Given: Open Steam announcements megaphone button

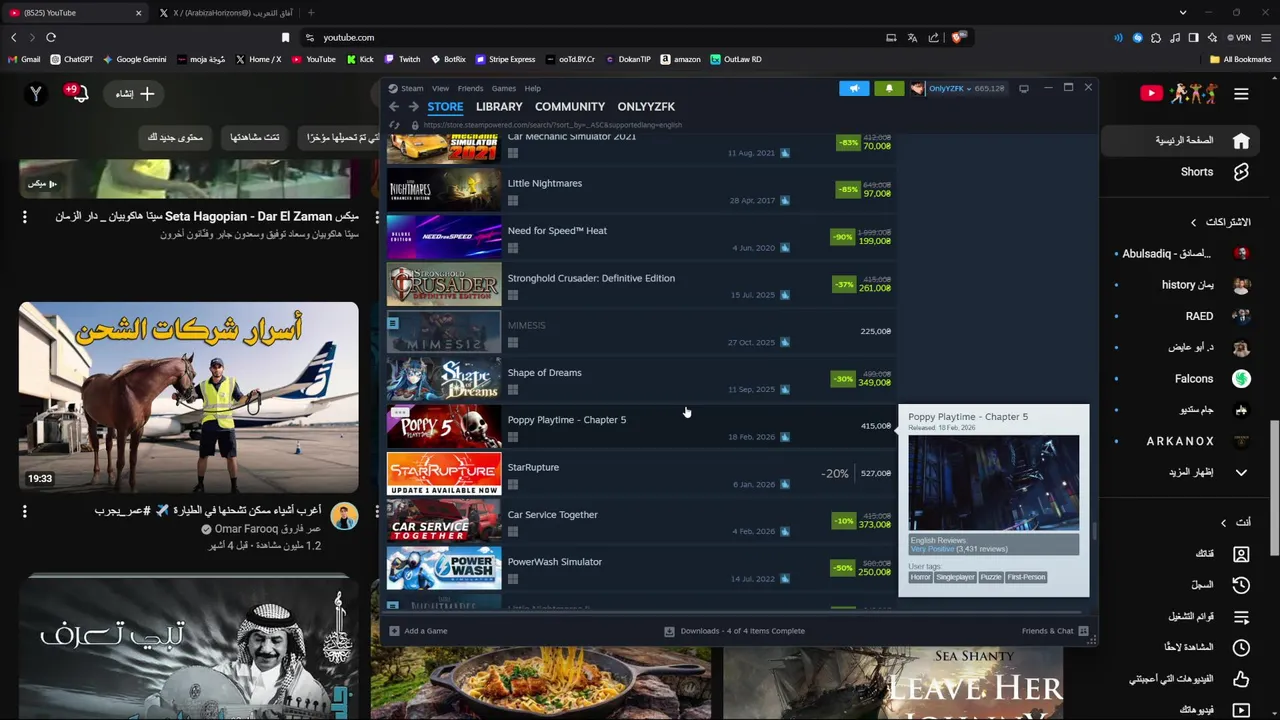Looking at the screenshot, I should (854, 88).
